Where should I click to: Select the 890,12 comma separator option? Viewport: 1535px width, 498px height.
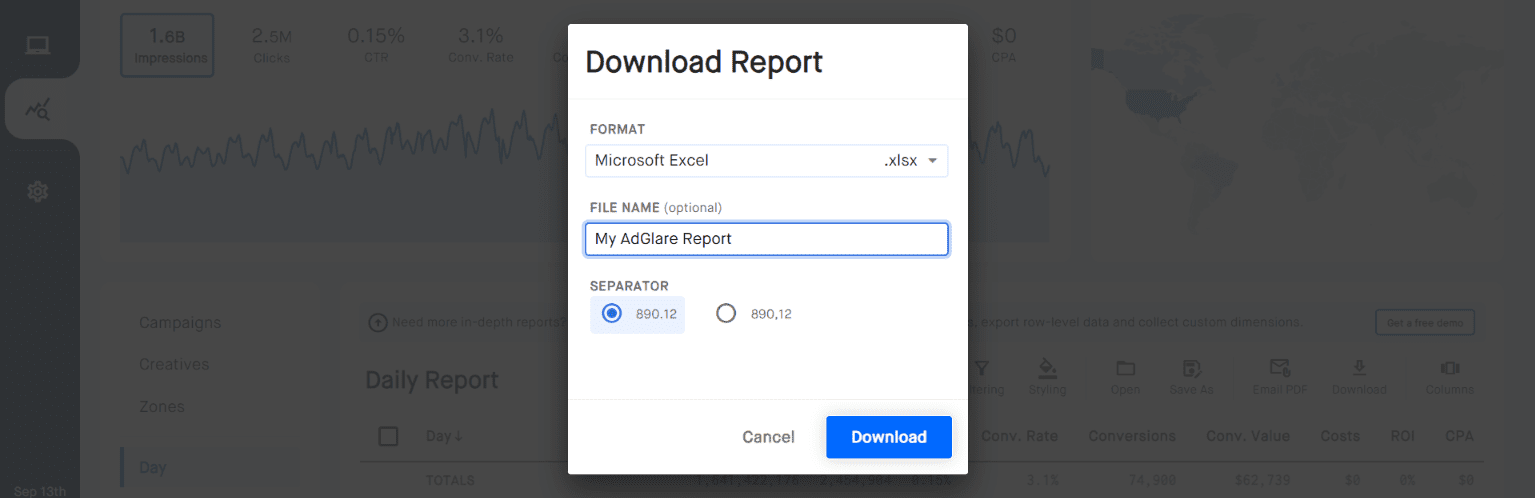(754, 314)
